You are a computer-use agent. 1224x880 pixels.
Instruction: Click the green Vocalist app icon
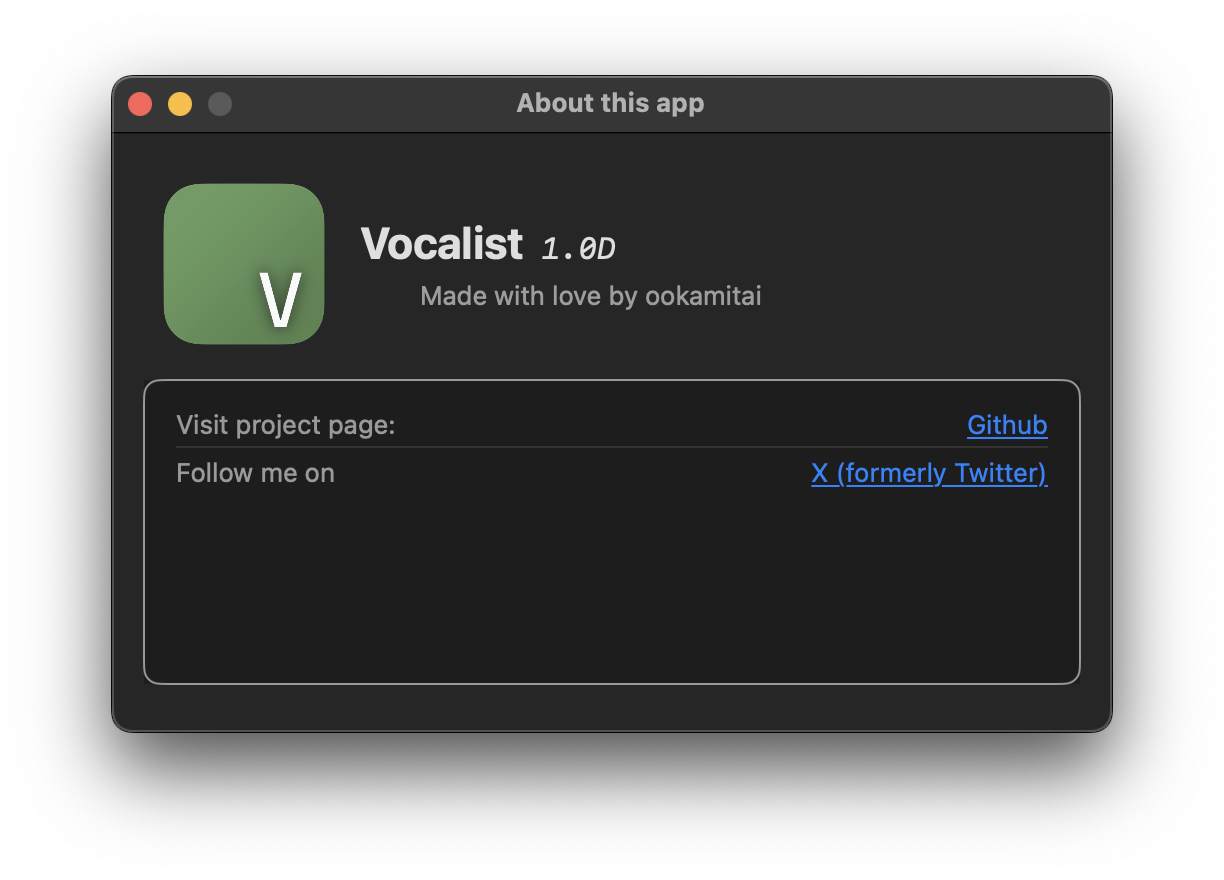coord(244,264)
